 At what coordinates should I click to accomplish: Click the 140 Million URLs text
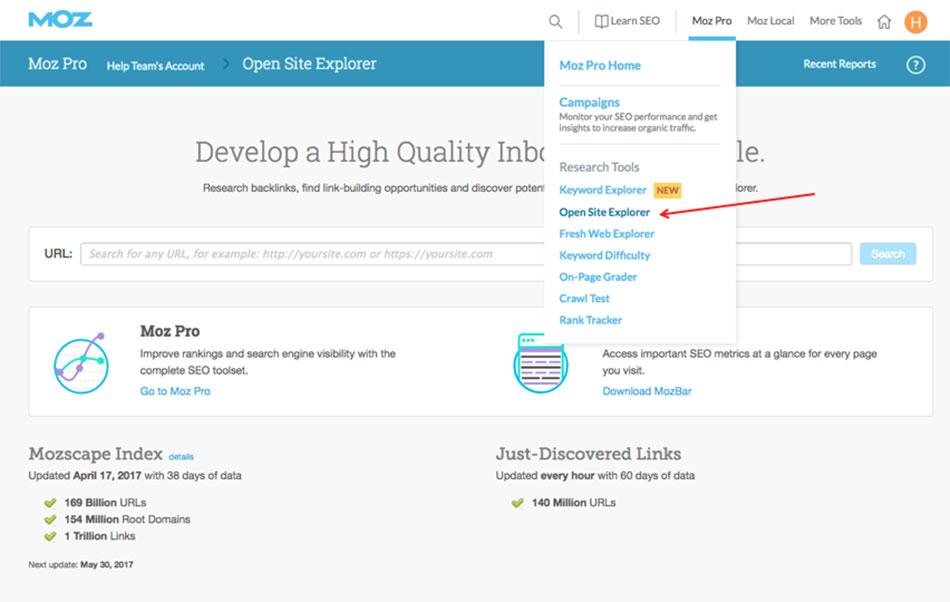tap(573, 503)
